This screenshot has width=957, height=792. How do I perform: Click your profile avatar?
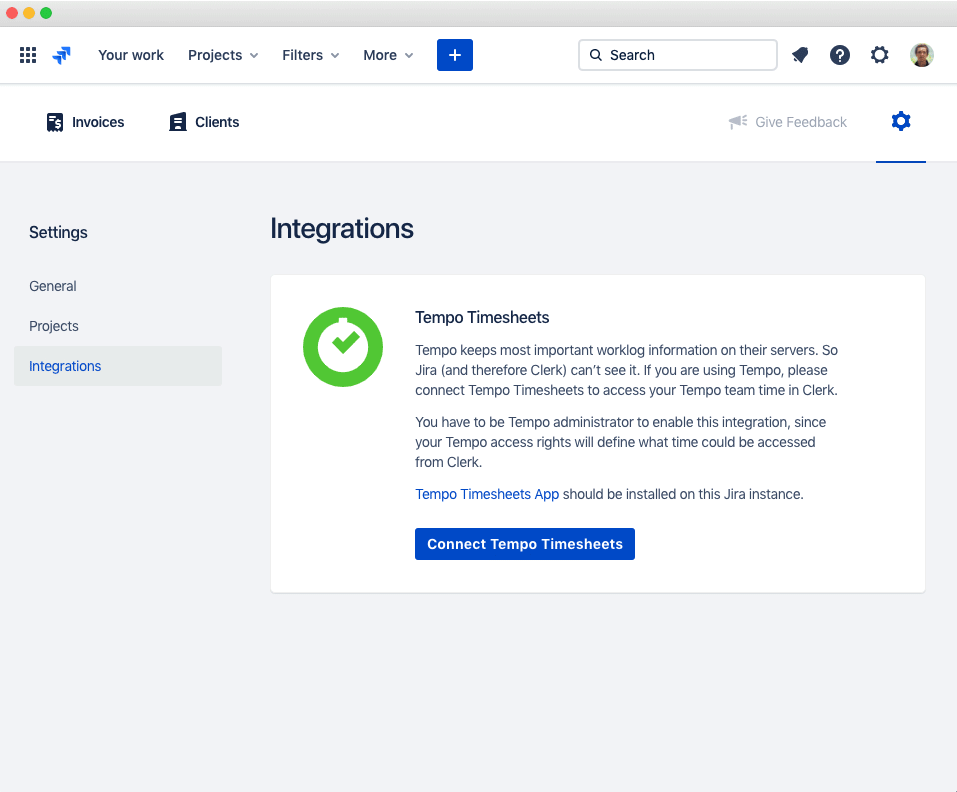(x=921, y=55)
